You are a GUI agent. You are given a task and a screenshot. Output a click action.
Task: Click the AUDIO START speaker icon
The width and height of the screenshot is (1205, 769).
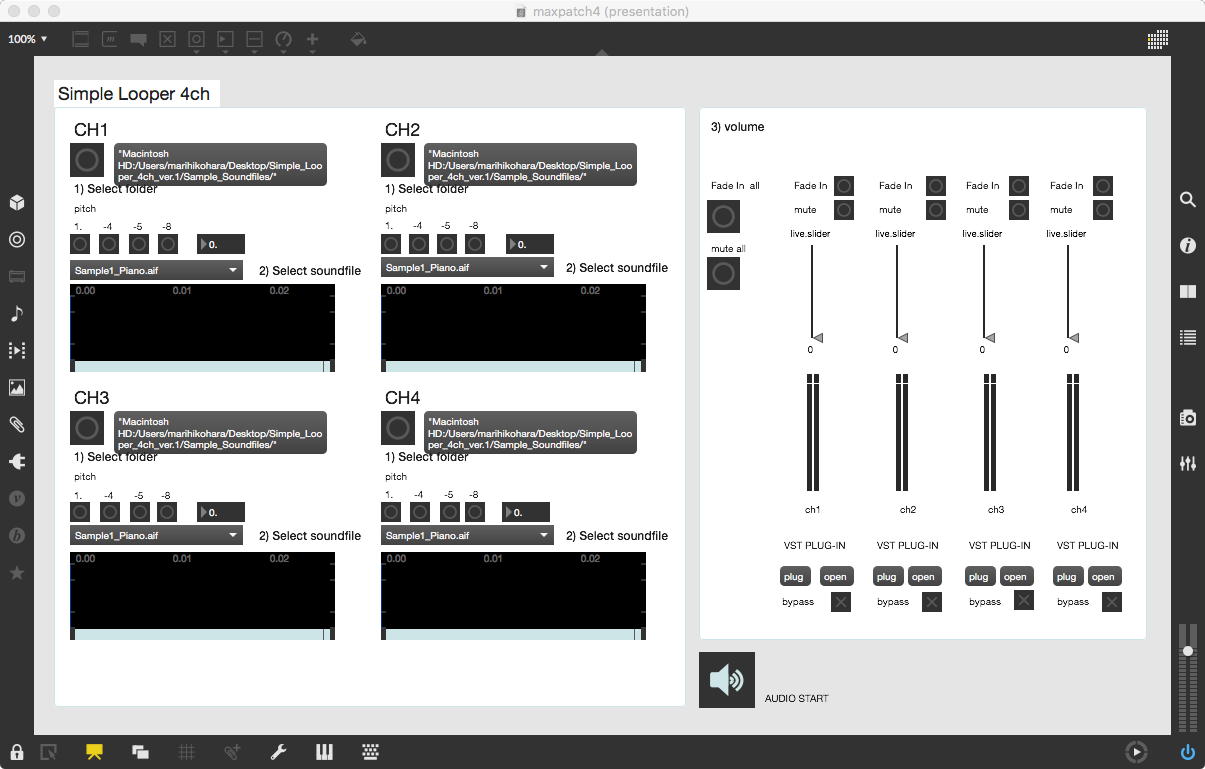coord(727,680)
